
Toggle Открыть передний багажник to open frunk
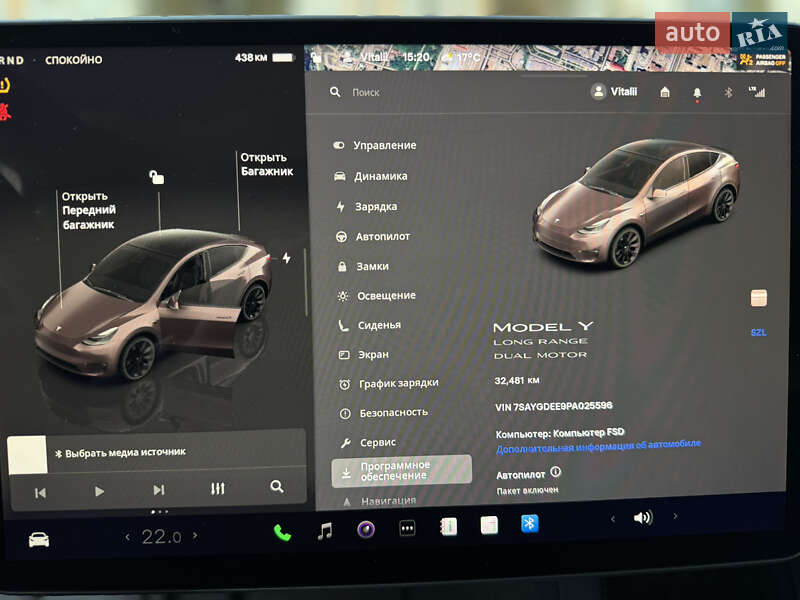point(87,211)
